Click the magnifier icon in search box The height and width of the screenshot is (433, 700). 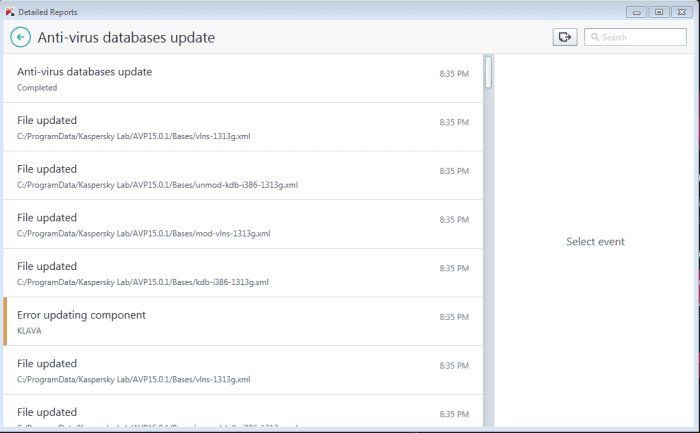coord(594,37)
